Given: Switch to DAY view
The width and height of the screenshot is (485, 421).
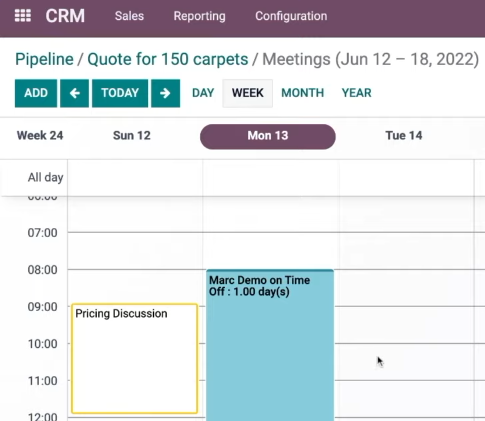Looking at the screenshot, I should [203, 93].
